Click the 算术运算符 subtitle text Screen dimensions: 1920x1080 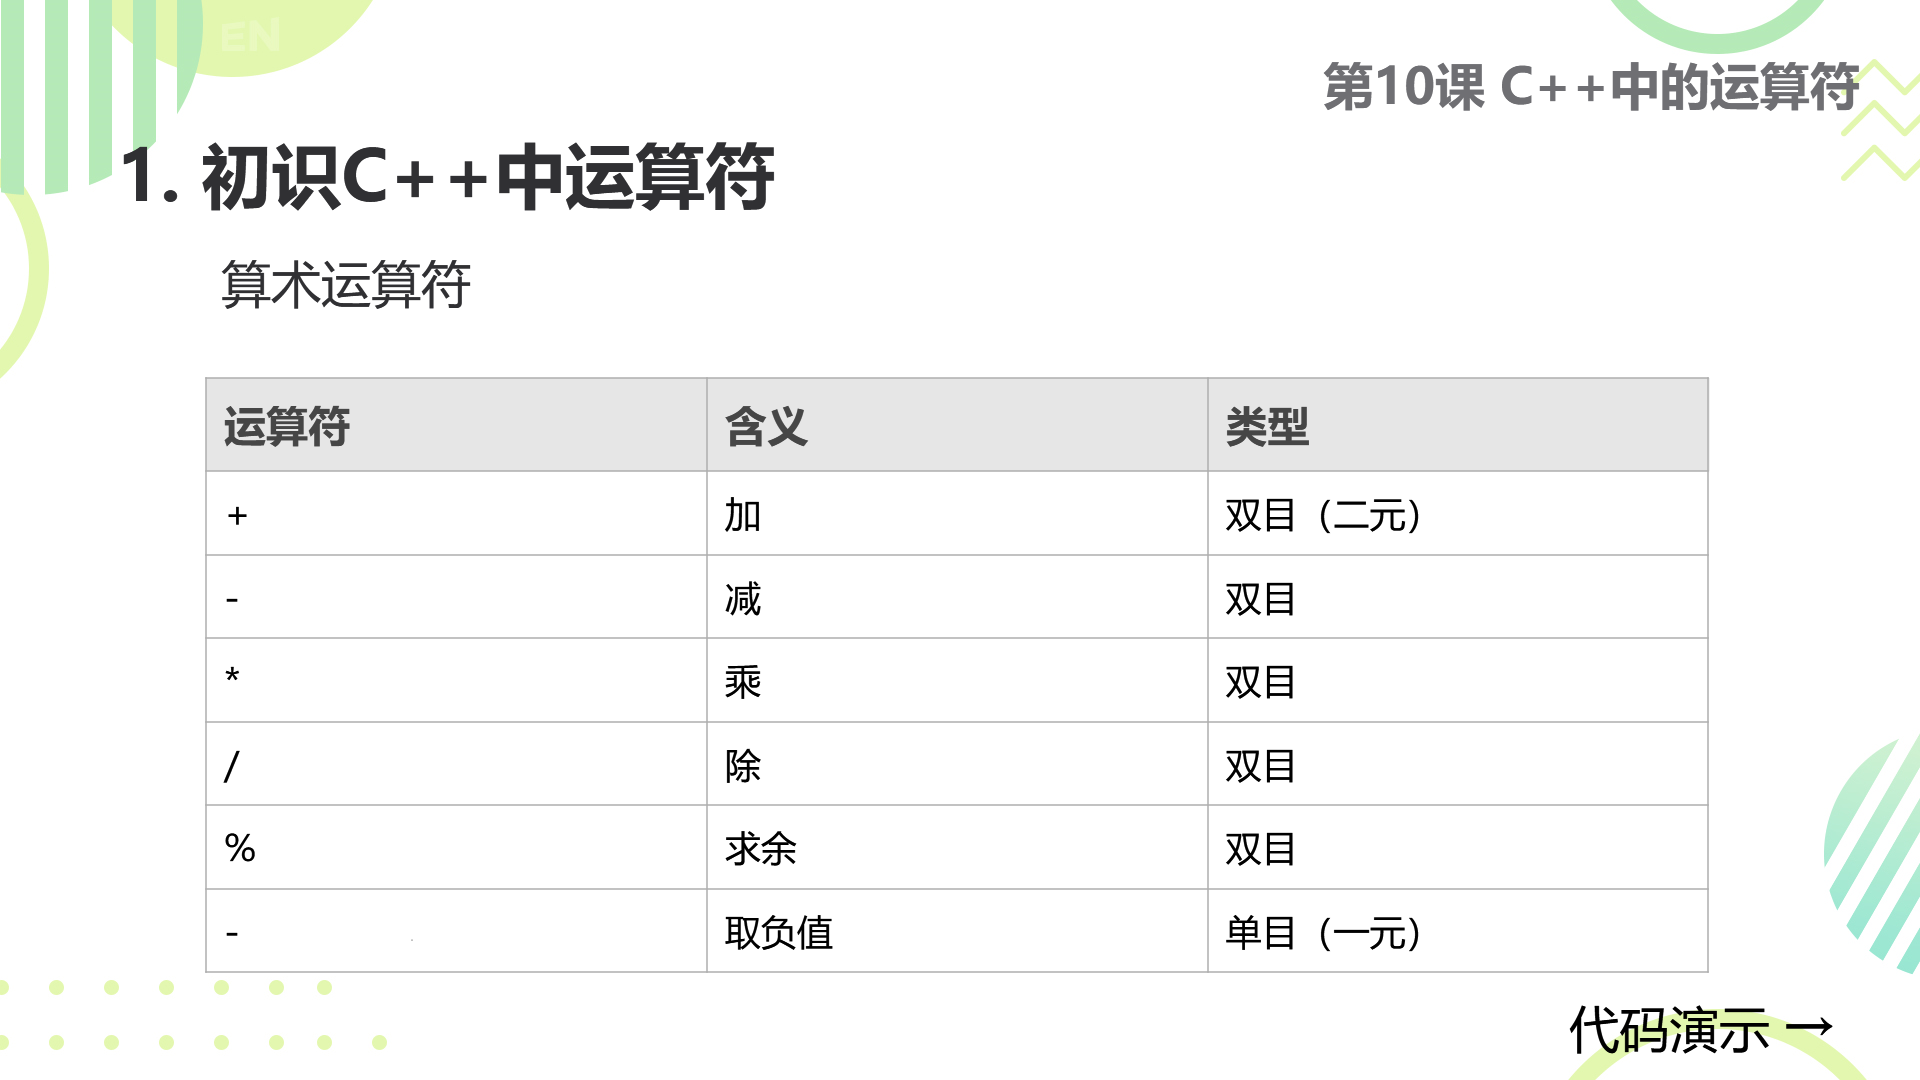(x=346, y=285)
